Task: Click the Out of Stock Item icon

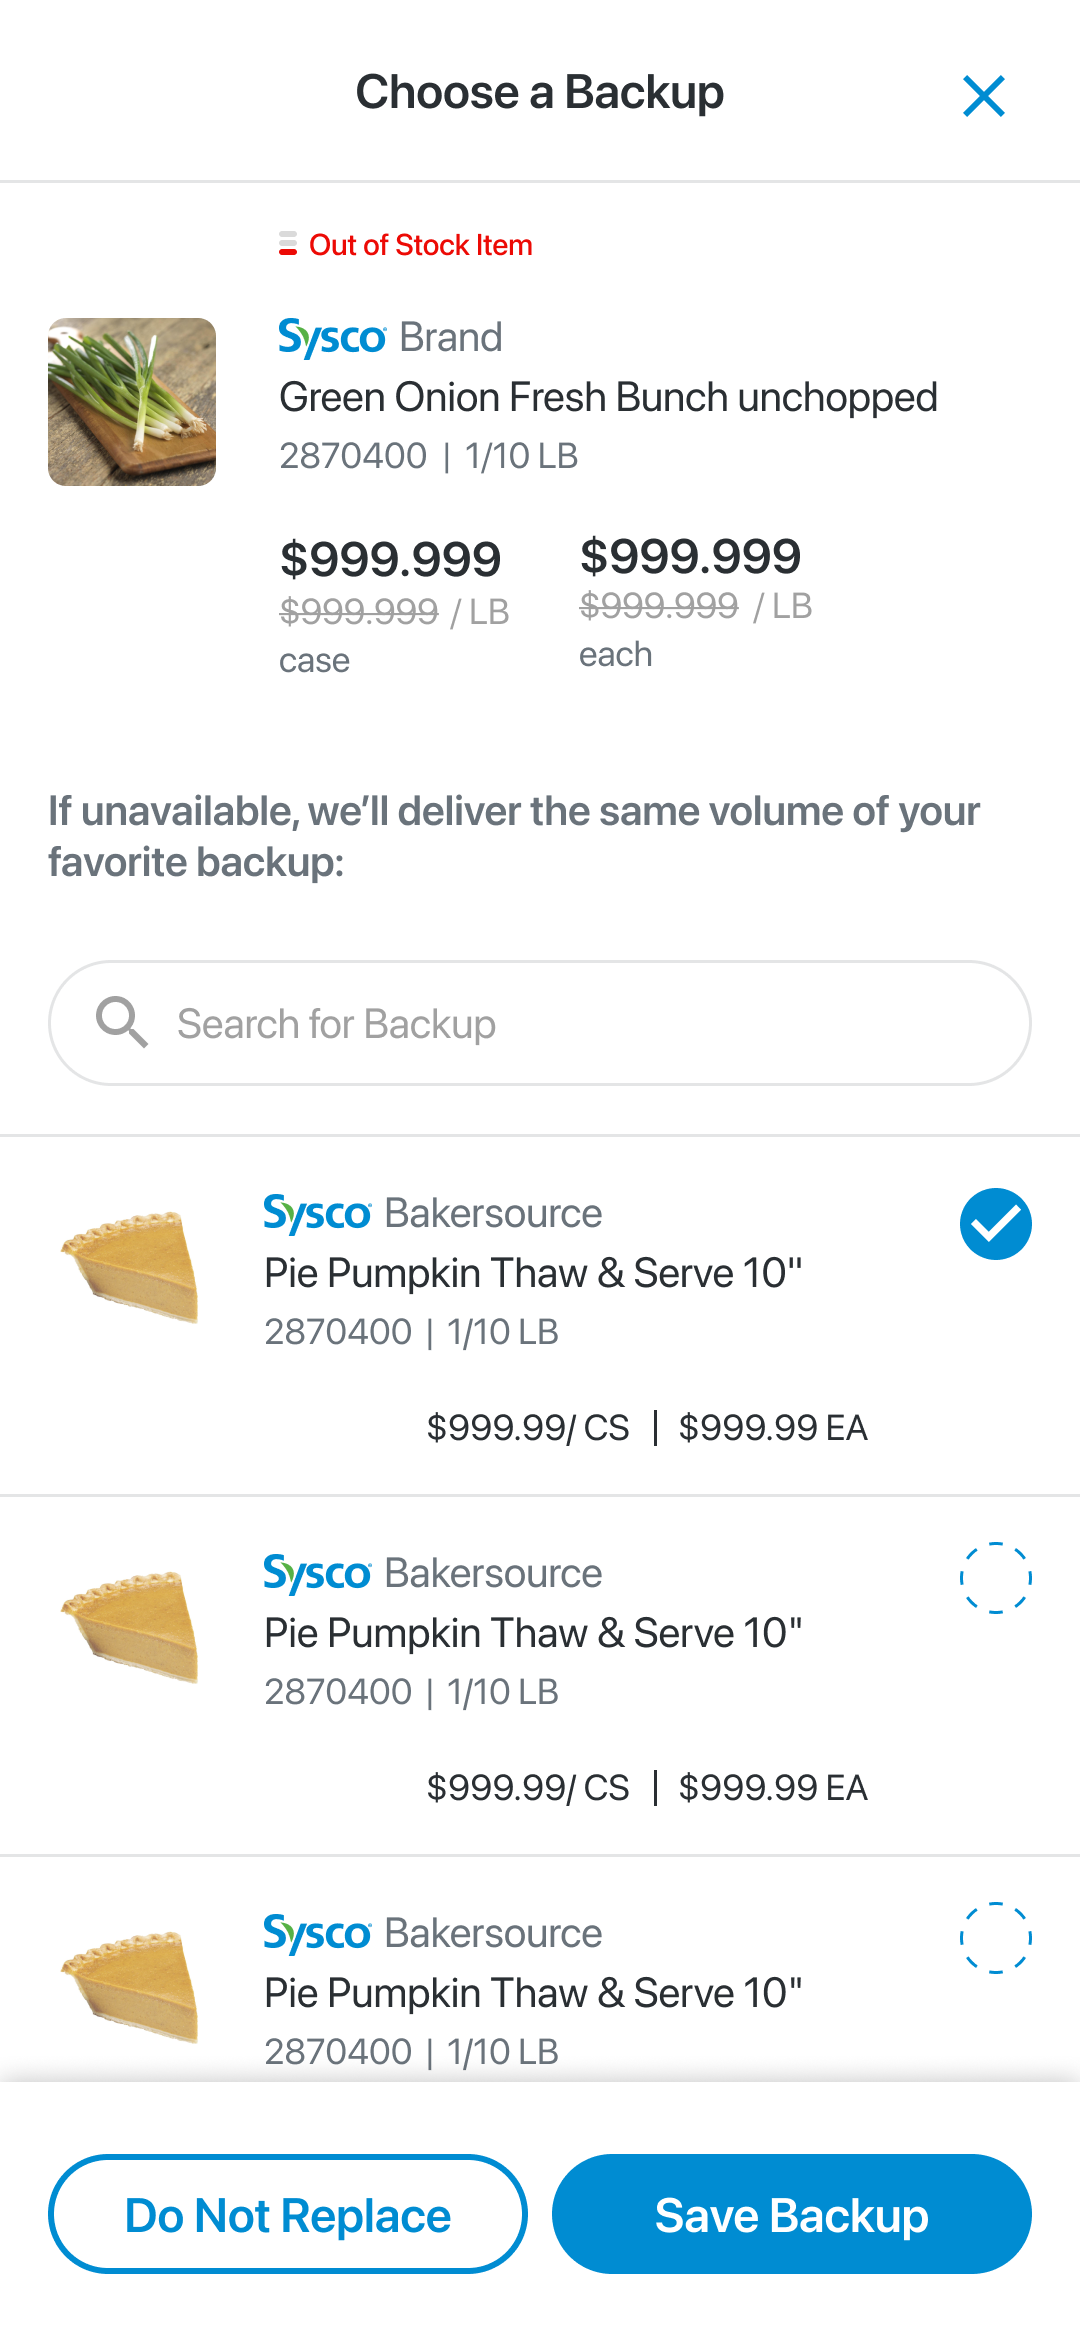Action: (x=288, y=244)
